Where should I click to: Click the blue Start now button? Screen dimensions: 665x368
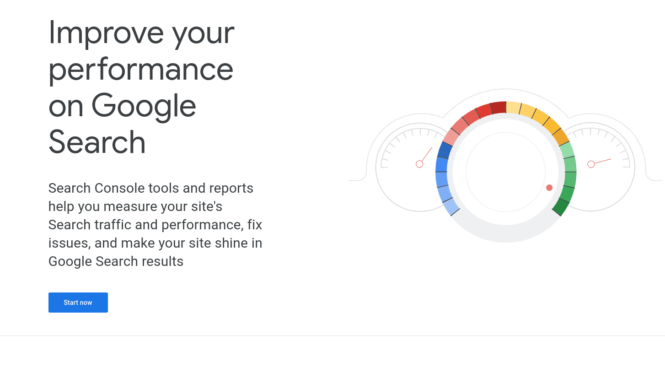pyautogui.click(x=78, y=302)
